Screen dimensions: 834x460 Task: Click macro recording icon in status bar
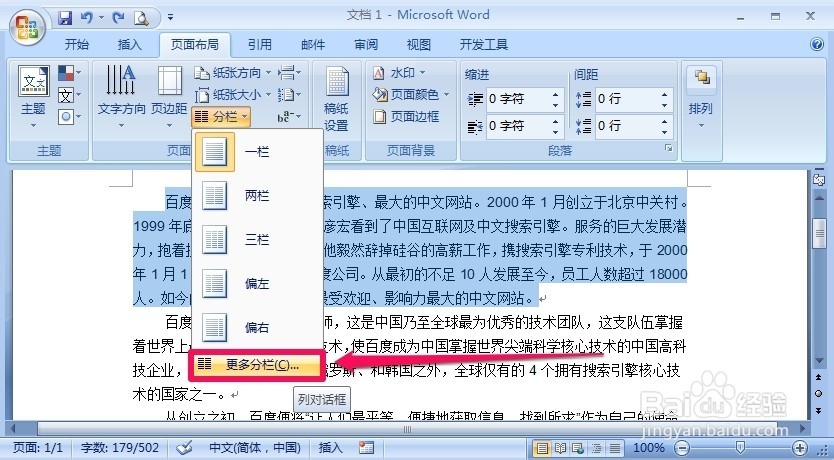pyautogui.click(x=366, y=448)
